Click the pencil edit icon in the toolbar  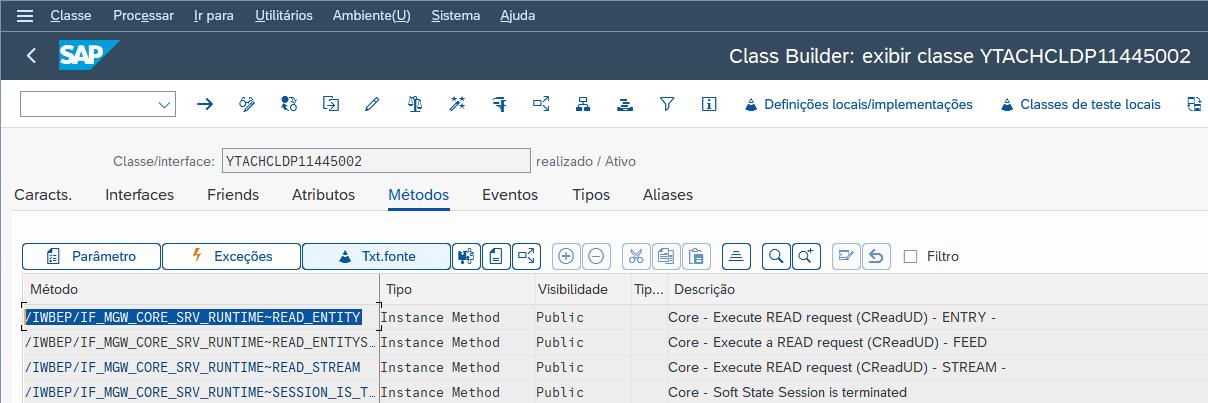(x=373, y=104)
